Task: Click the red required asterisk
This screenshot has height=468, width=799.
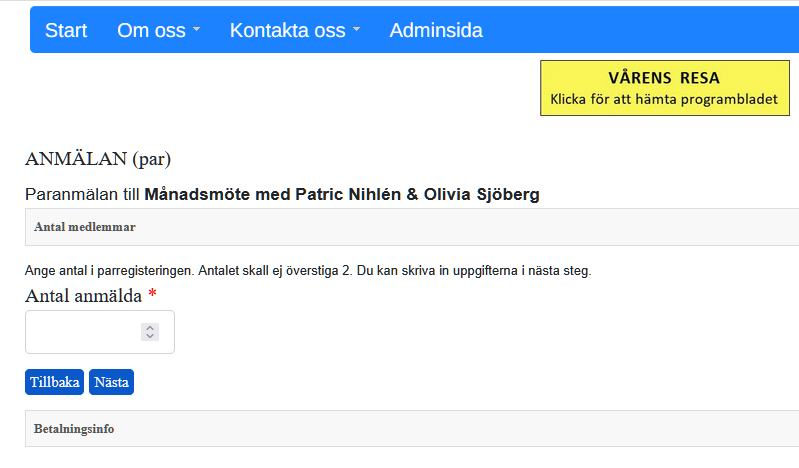Action: tap(152, 295)
